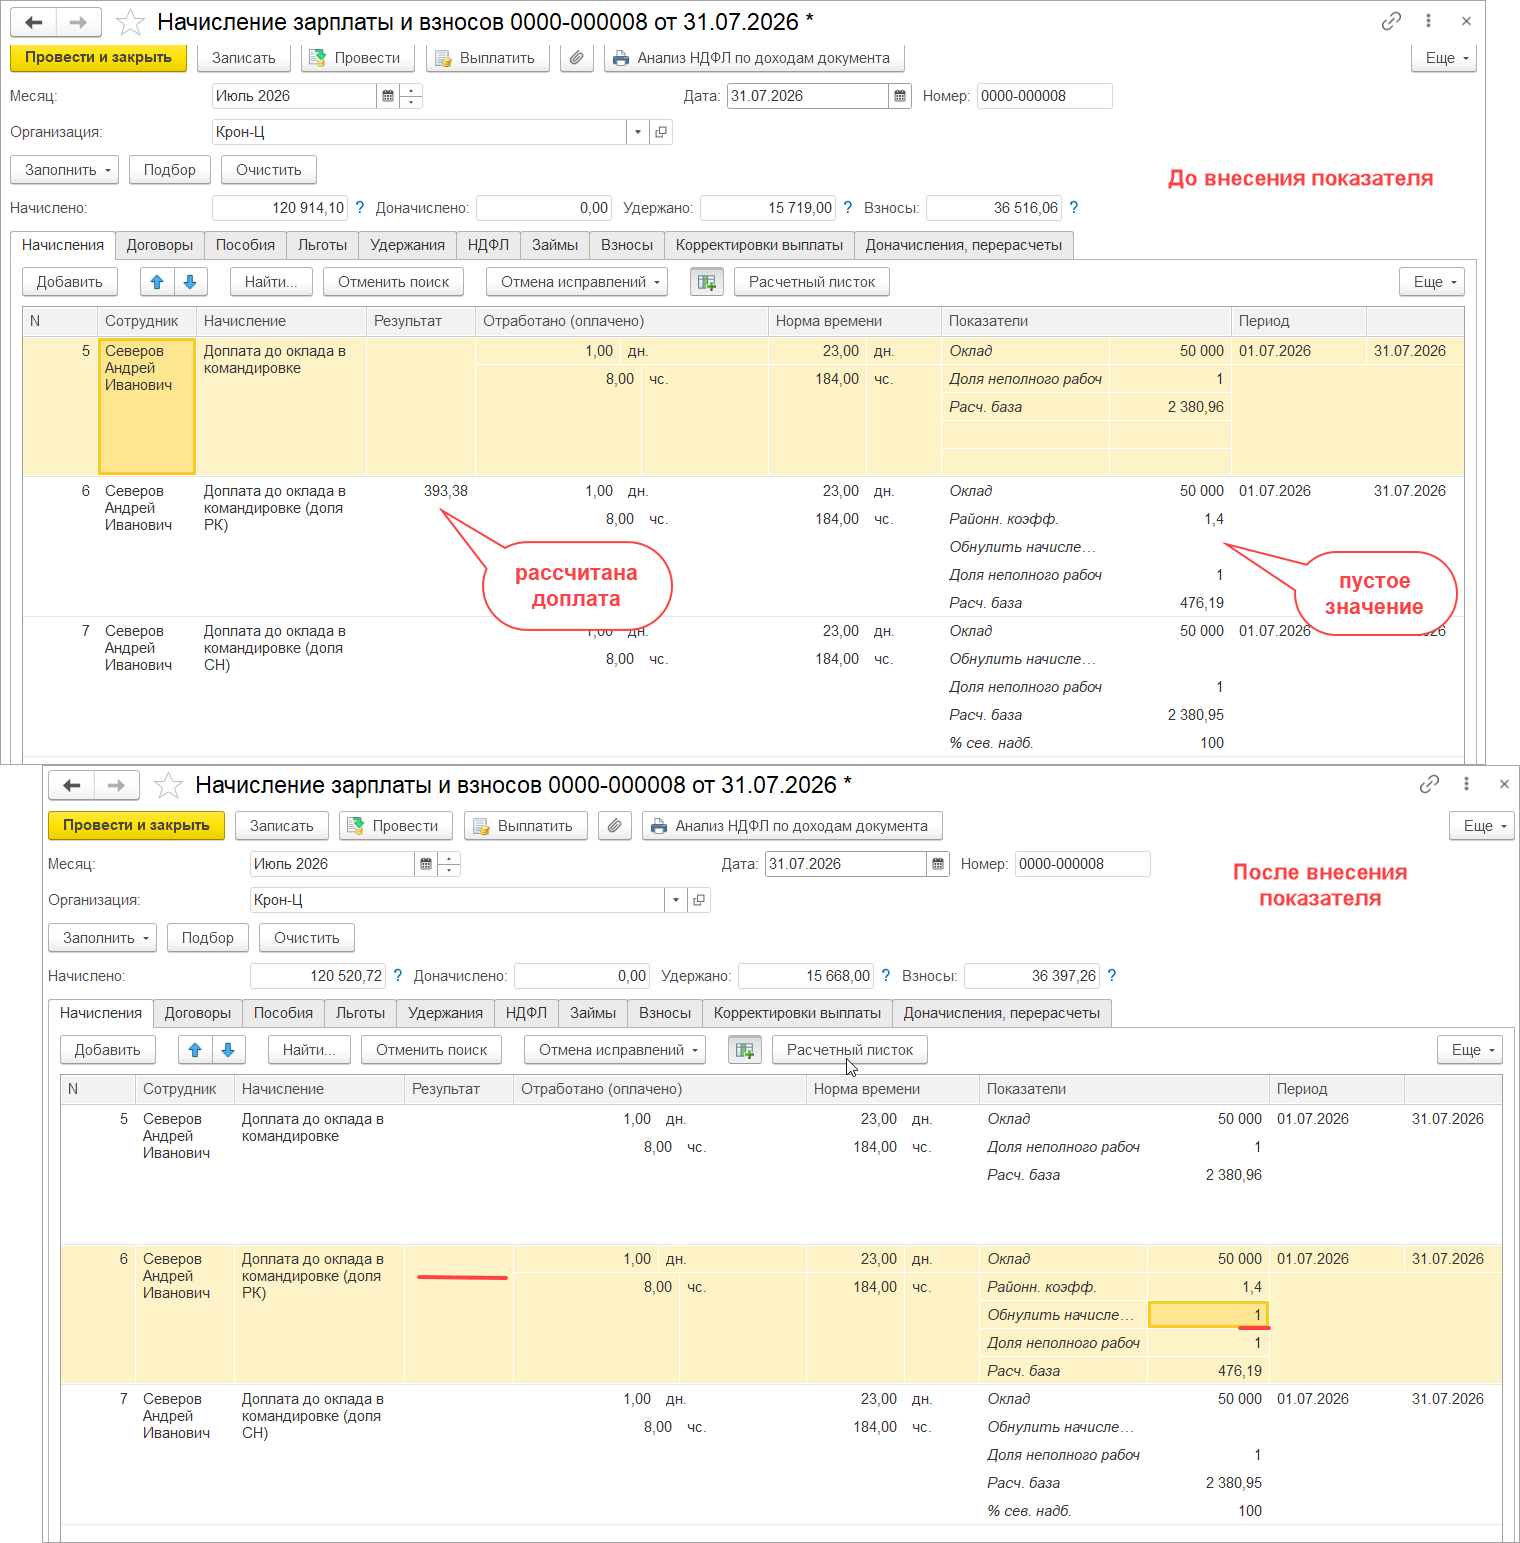Click Провести и закрыть in bottom window
Viewport: 1520px width, 1543px height.
tap(136, 825)
